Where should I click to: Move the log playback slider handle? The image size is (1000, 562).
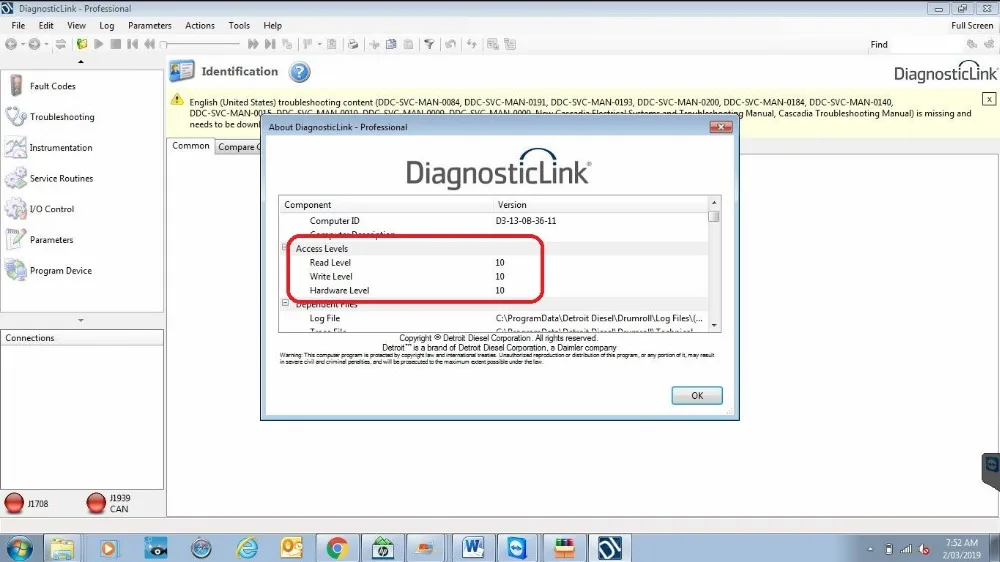tap(164, 44)
